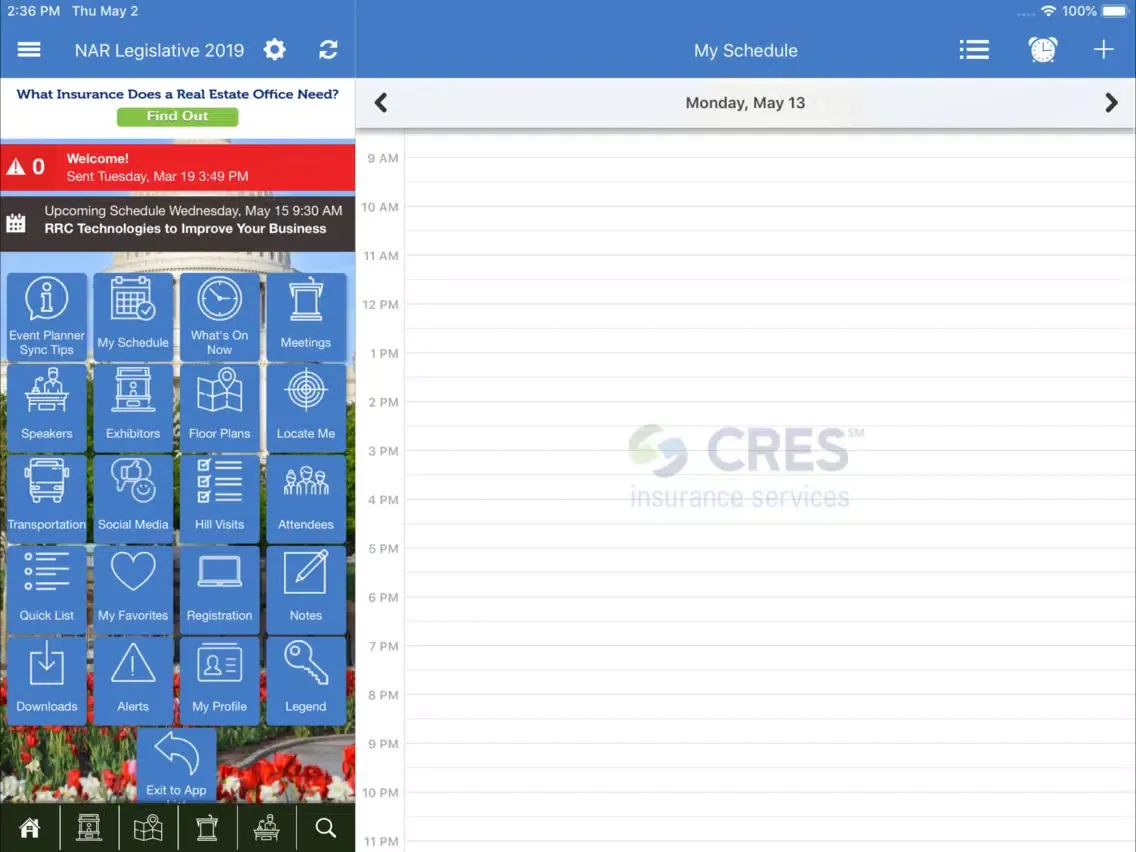
Task: Open Social Media tile
Action: 133,499
